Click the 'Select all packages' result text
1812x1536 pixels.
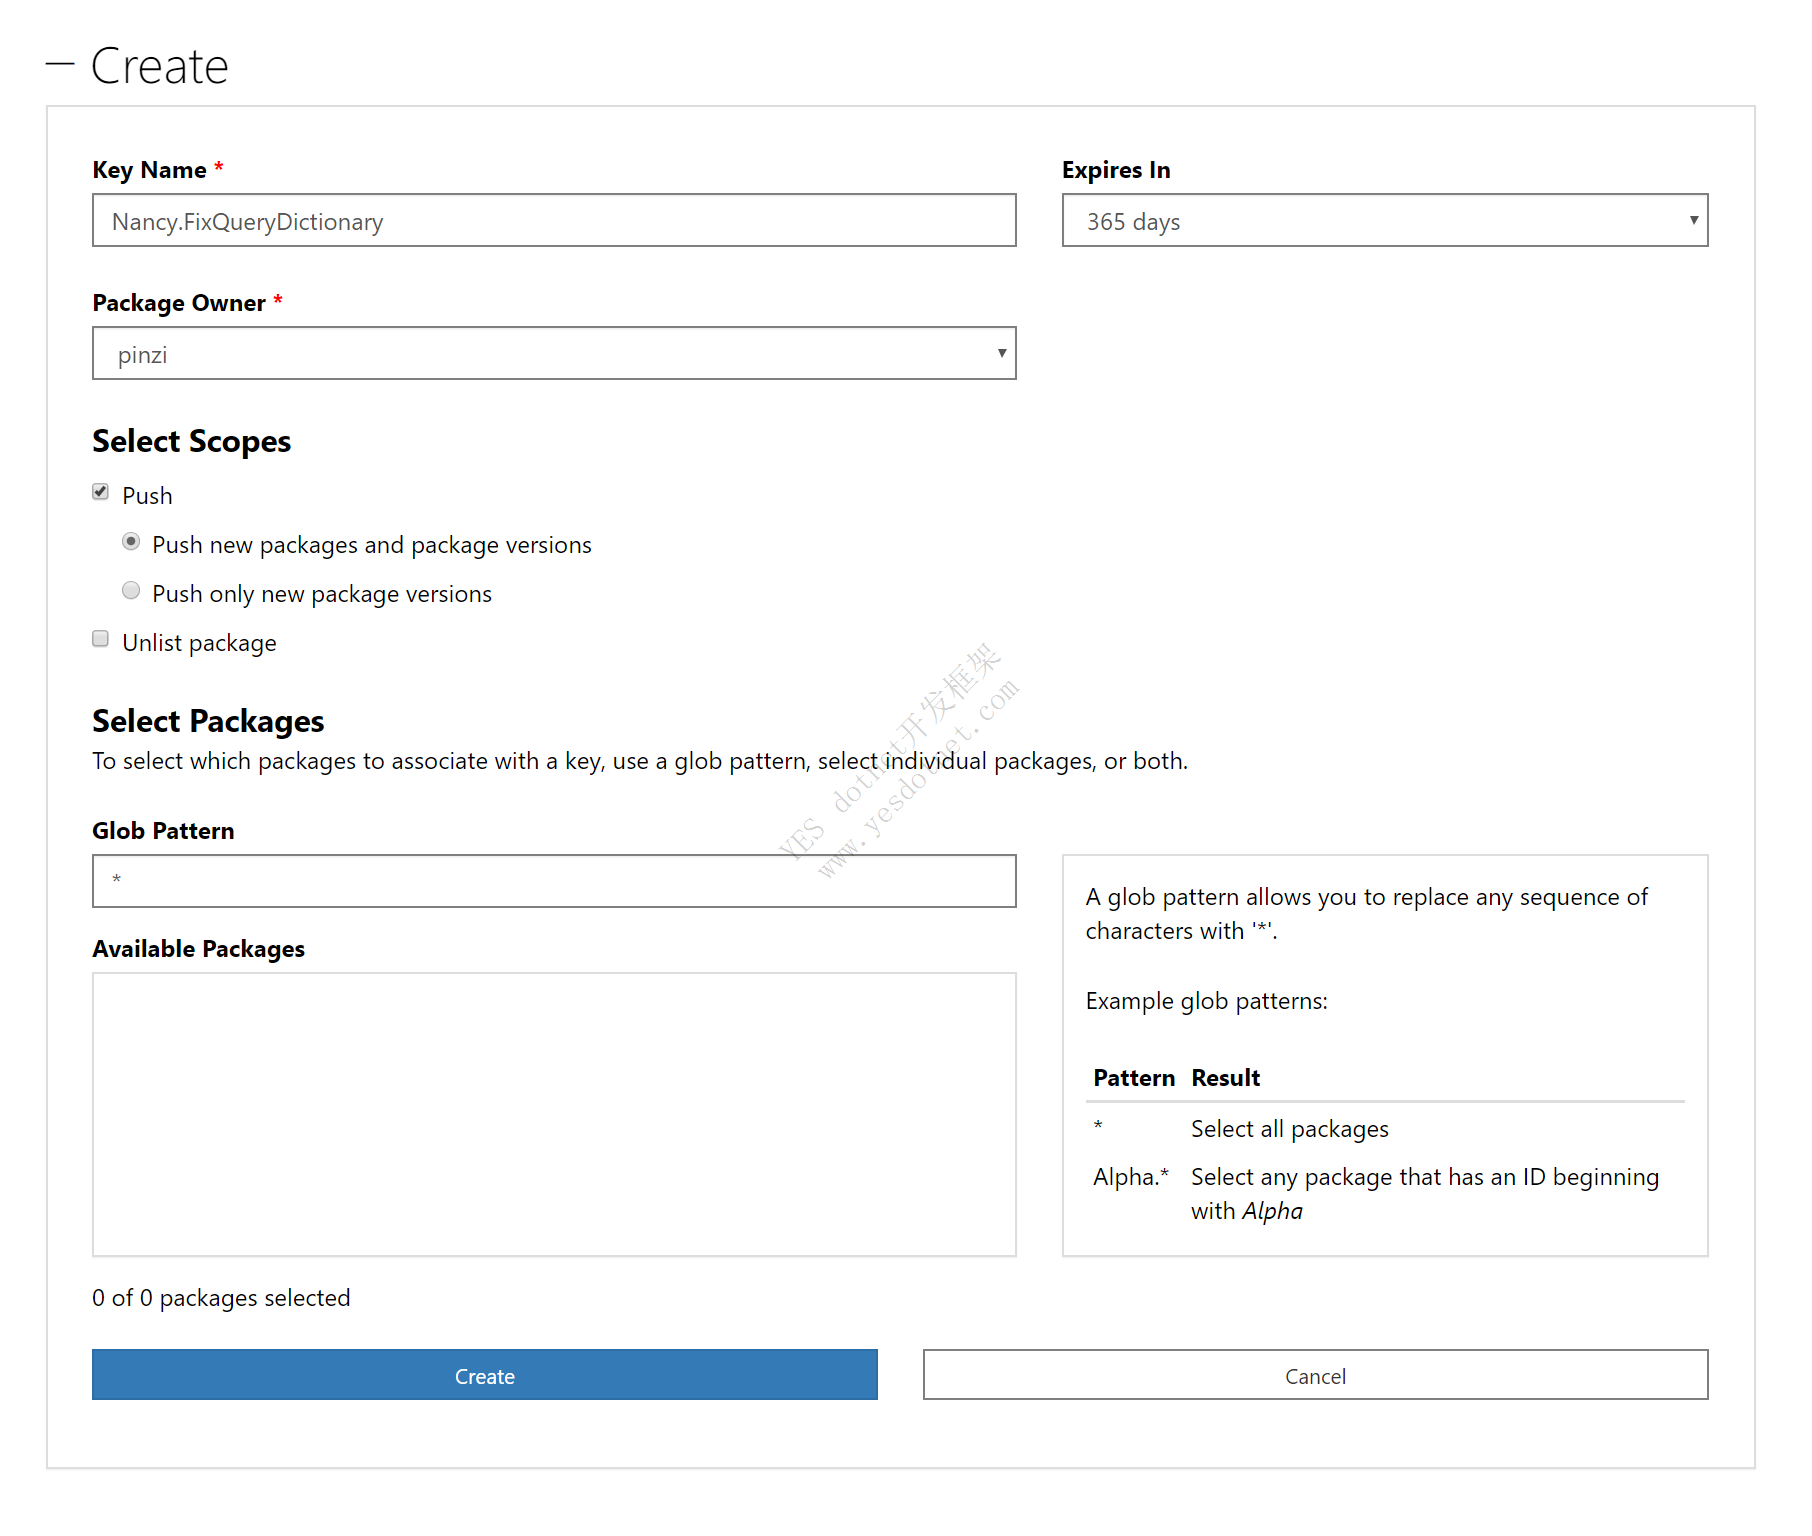coord(1289,1129)
